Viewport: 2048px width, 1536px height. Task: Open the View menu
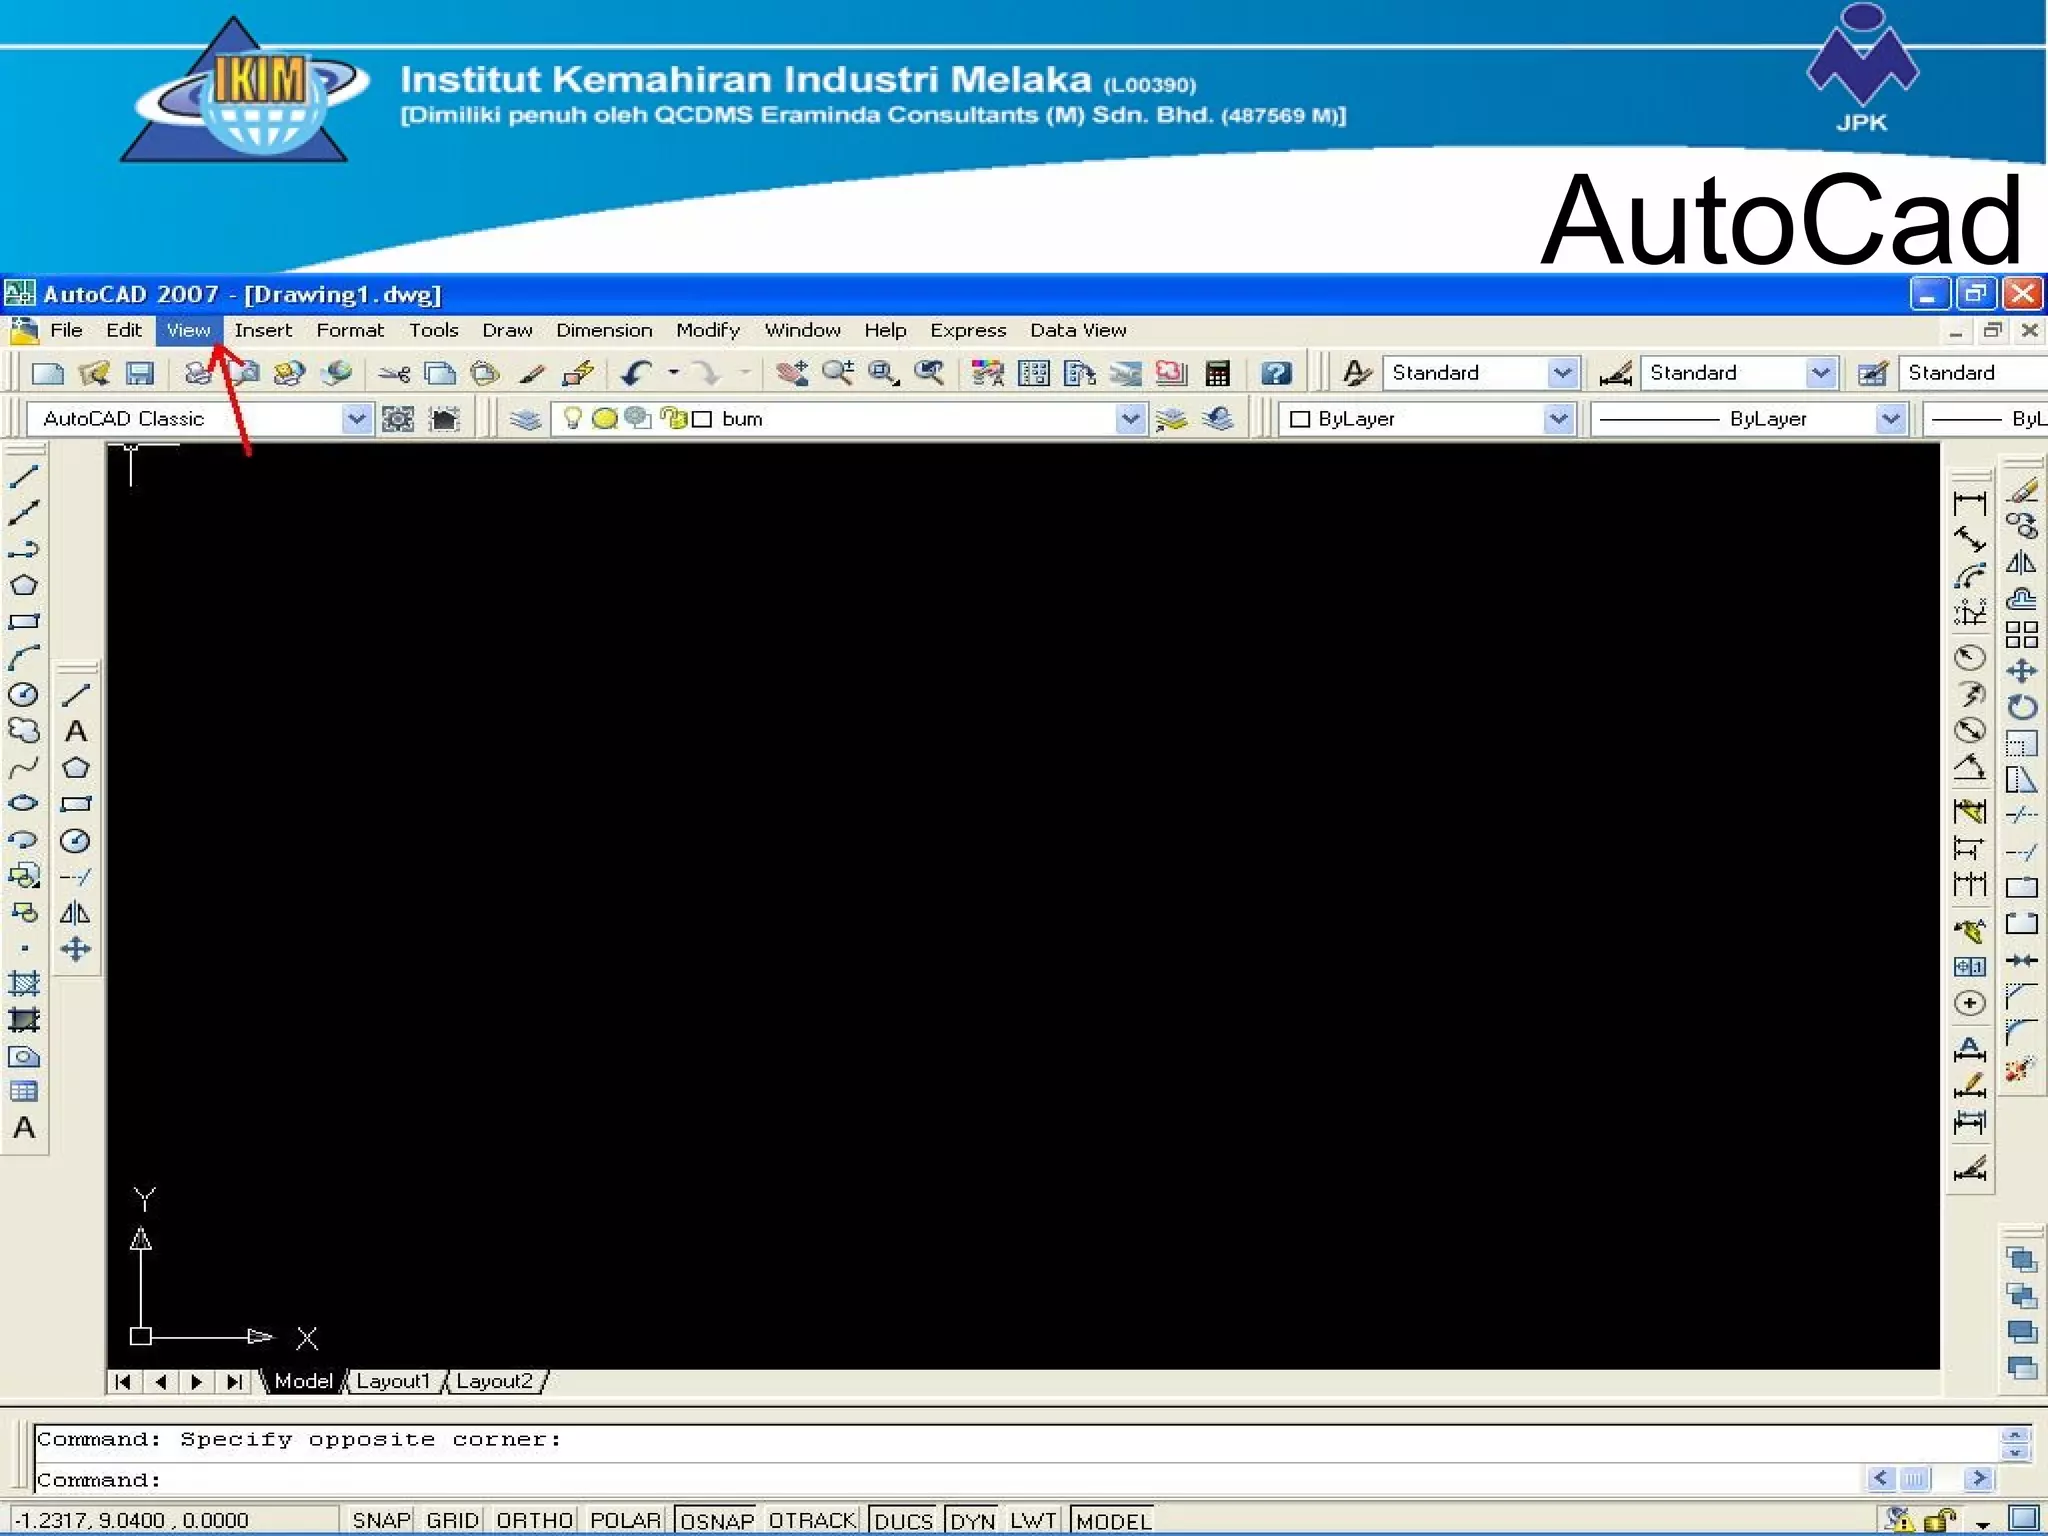click(x=188, y=330)
